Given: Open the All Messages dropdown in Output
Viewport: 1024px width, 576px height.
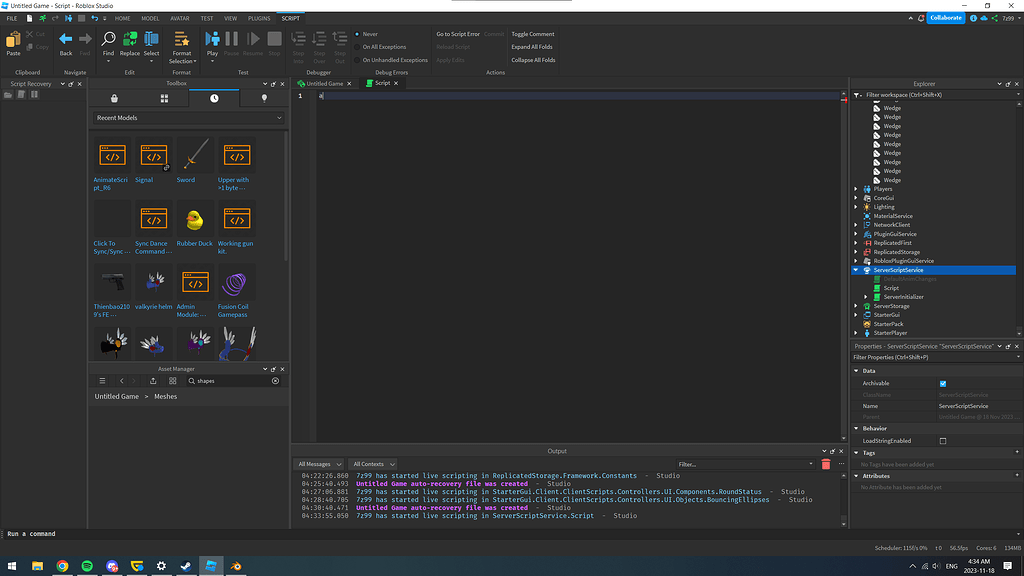Looking at the screenshot, I should point(318,463).
